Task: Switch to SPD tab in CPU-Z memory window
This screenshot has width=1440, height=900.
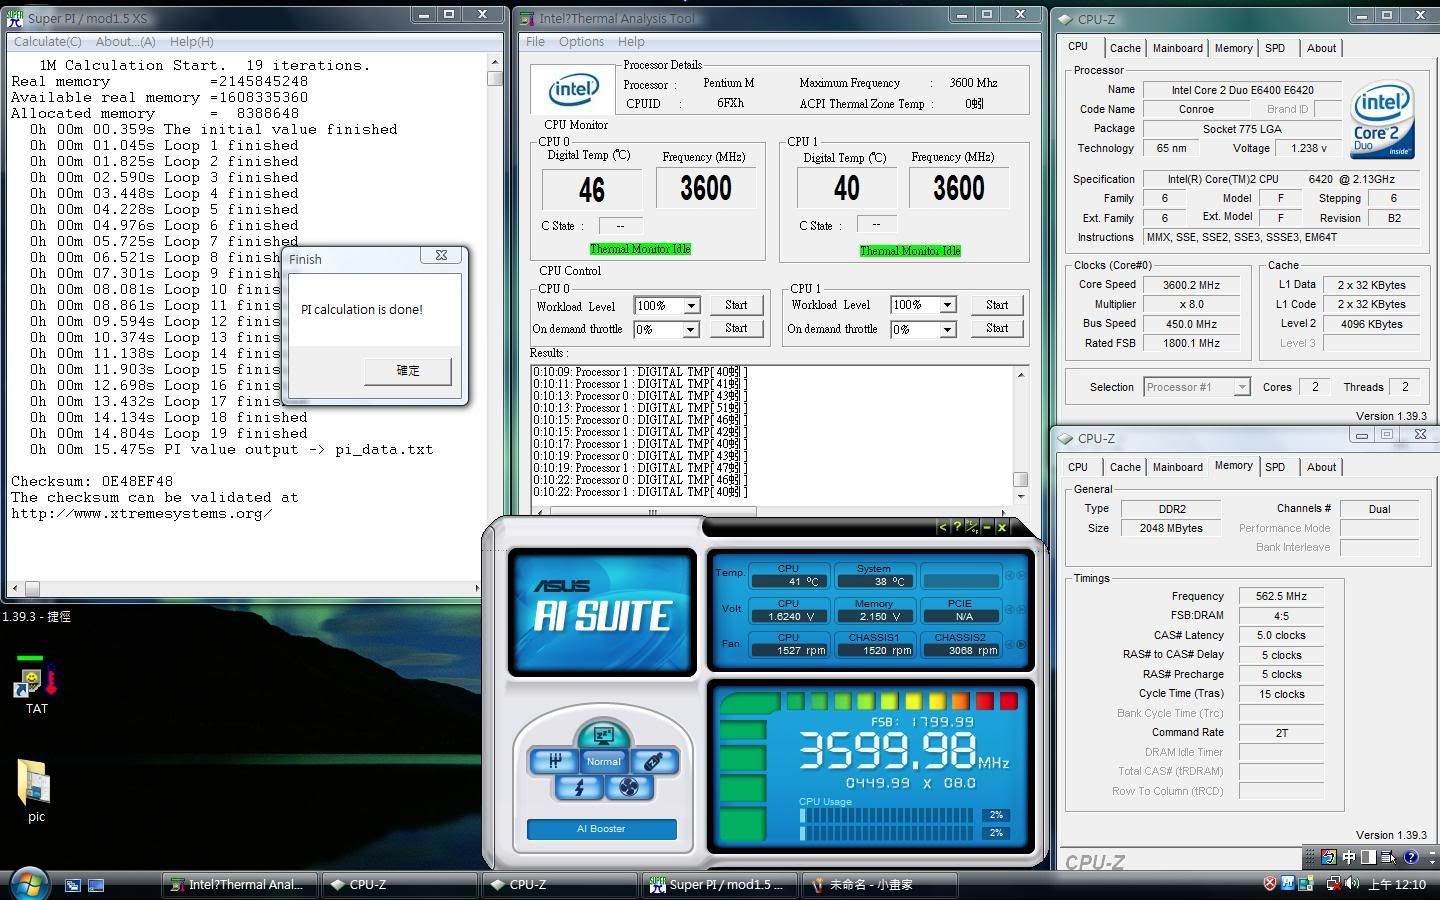Action: tap(1275, 467)
